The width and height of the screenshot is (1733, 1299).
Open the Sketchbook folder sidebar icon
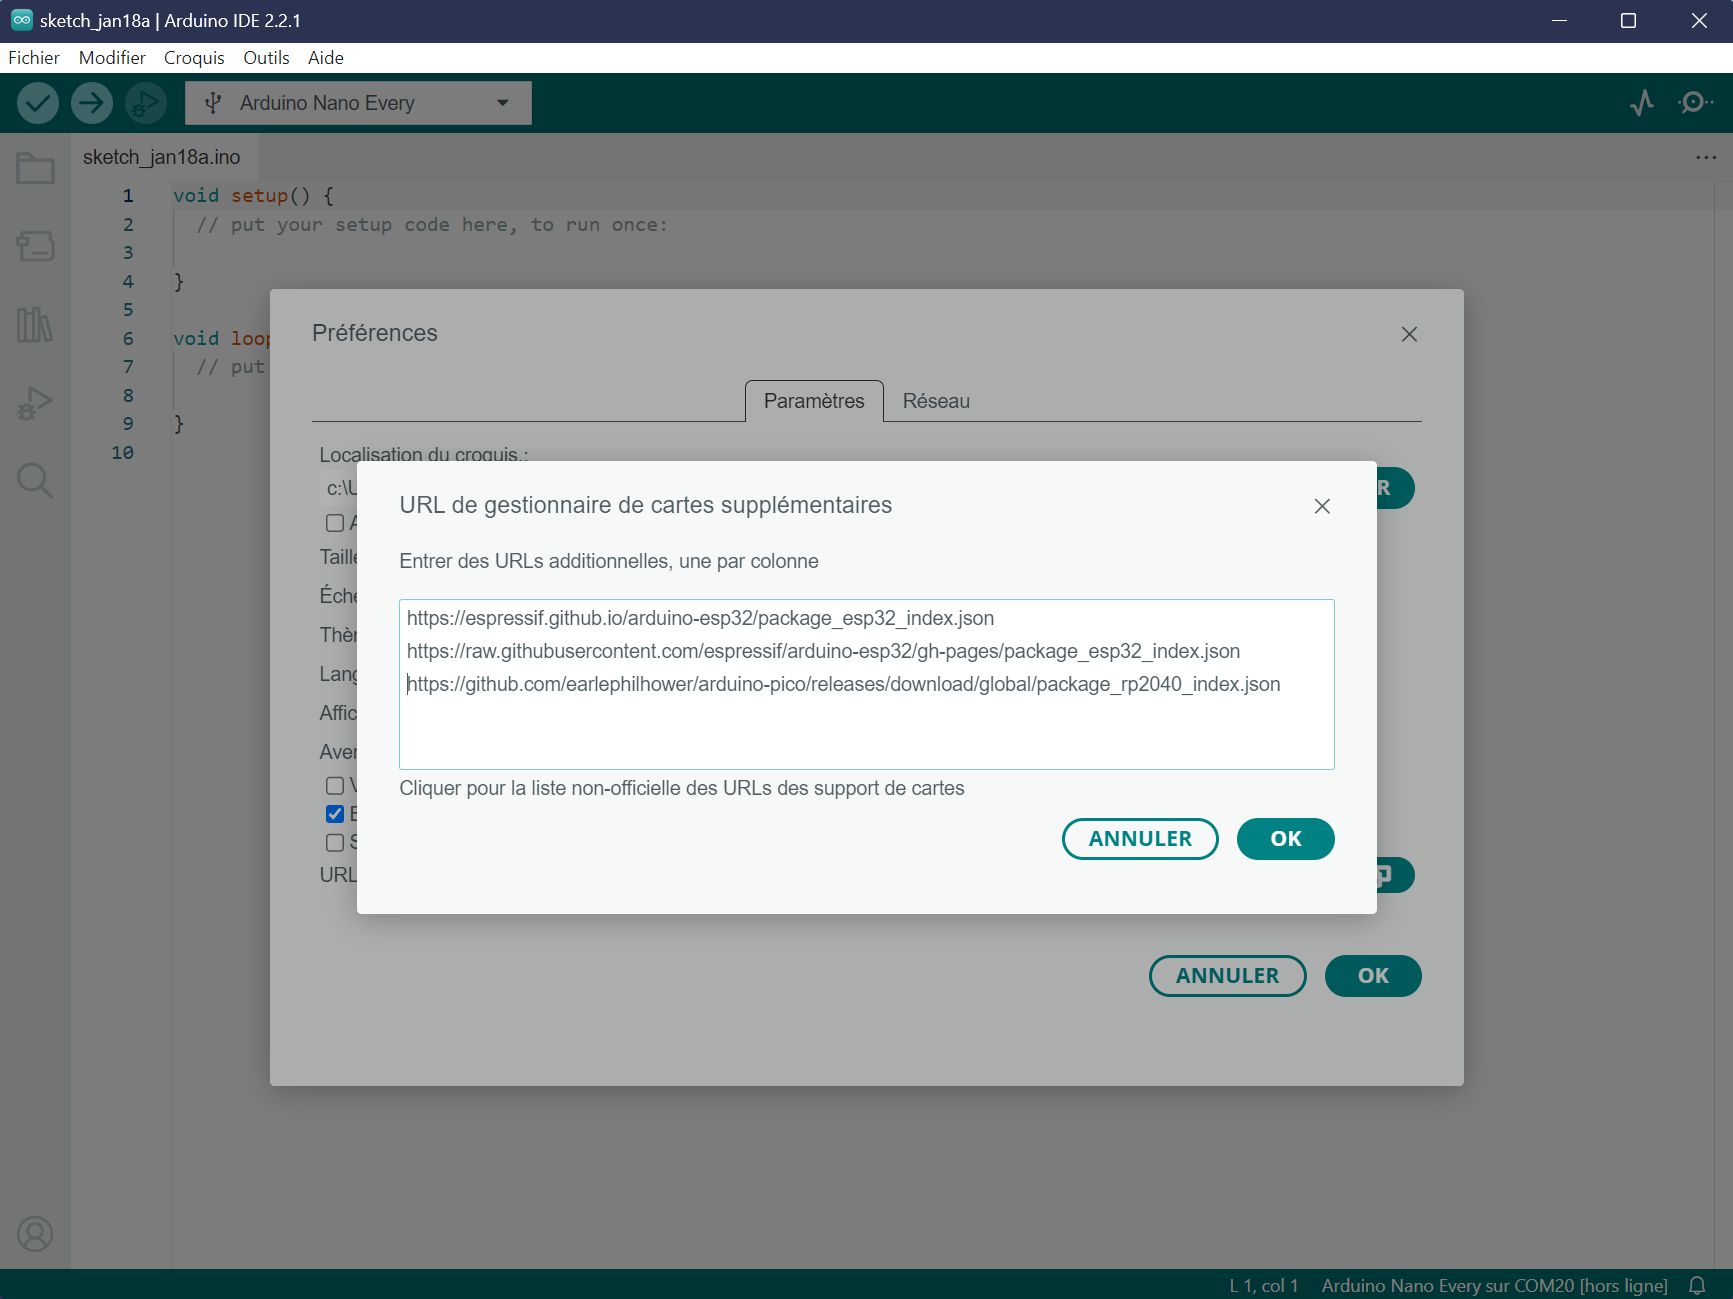(35, 168)
